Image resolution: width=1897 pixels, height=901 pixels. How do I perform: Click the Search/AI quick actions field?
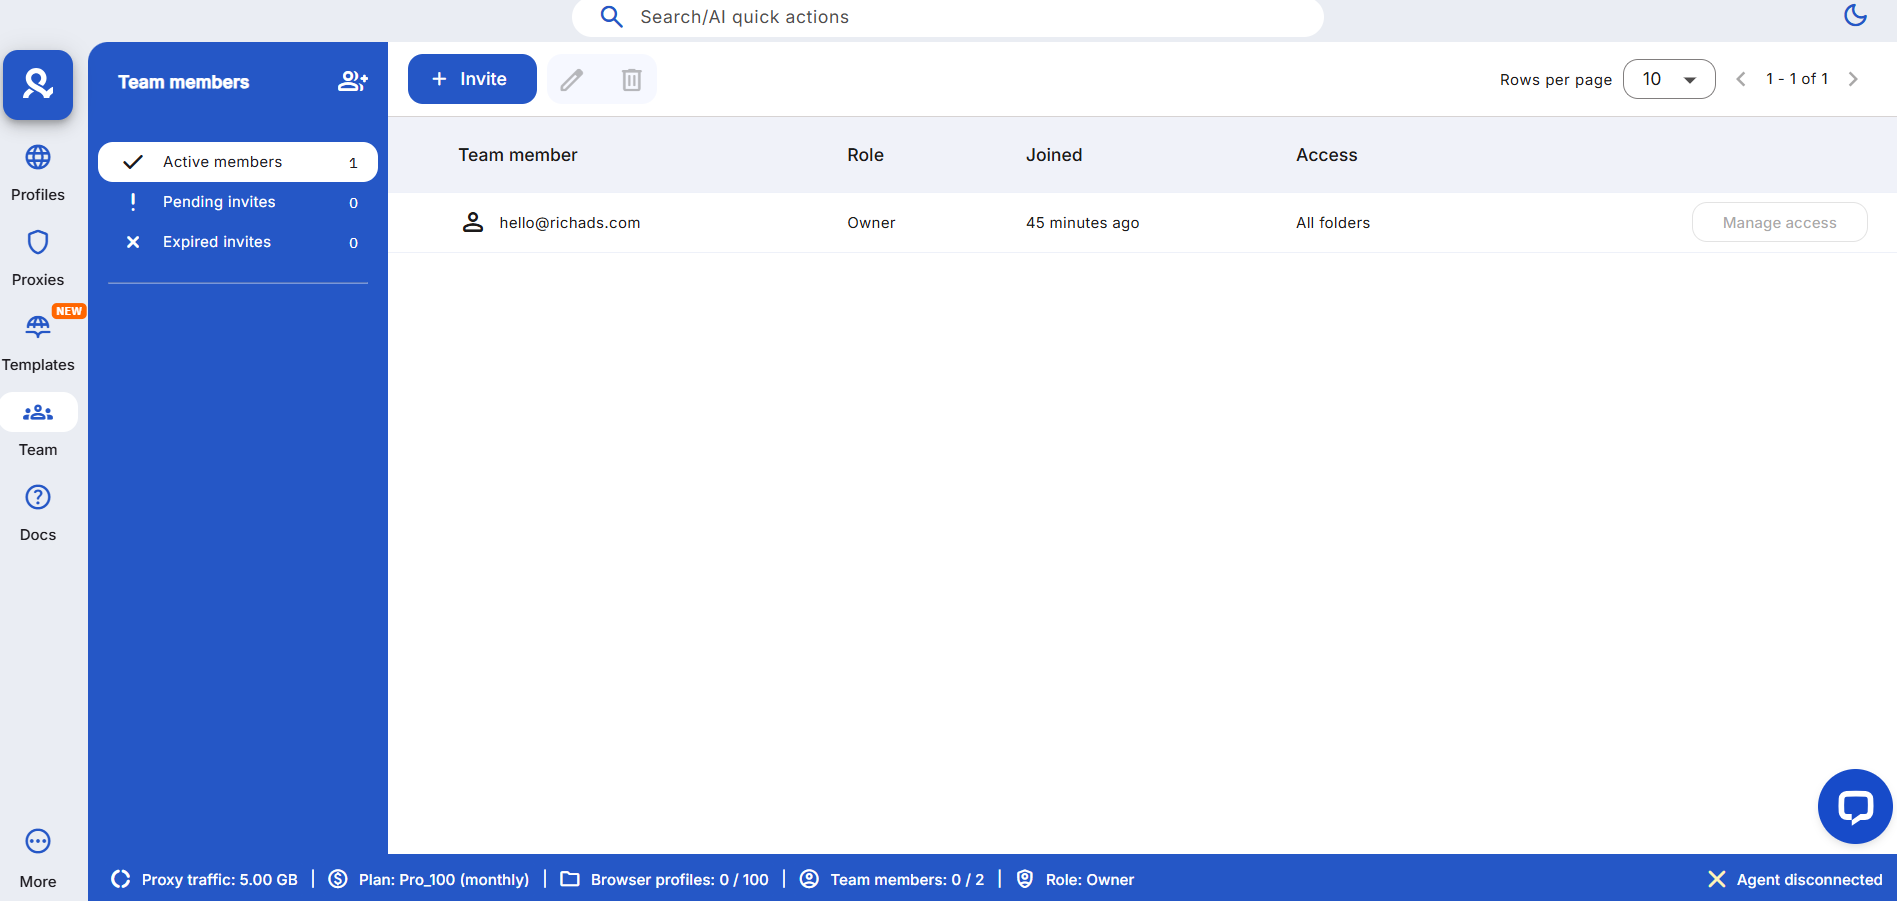point(947,17)
